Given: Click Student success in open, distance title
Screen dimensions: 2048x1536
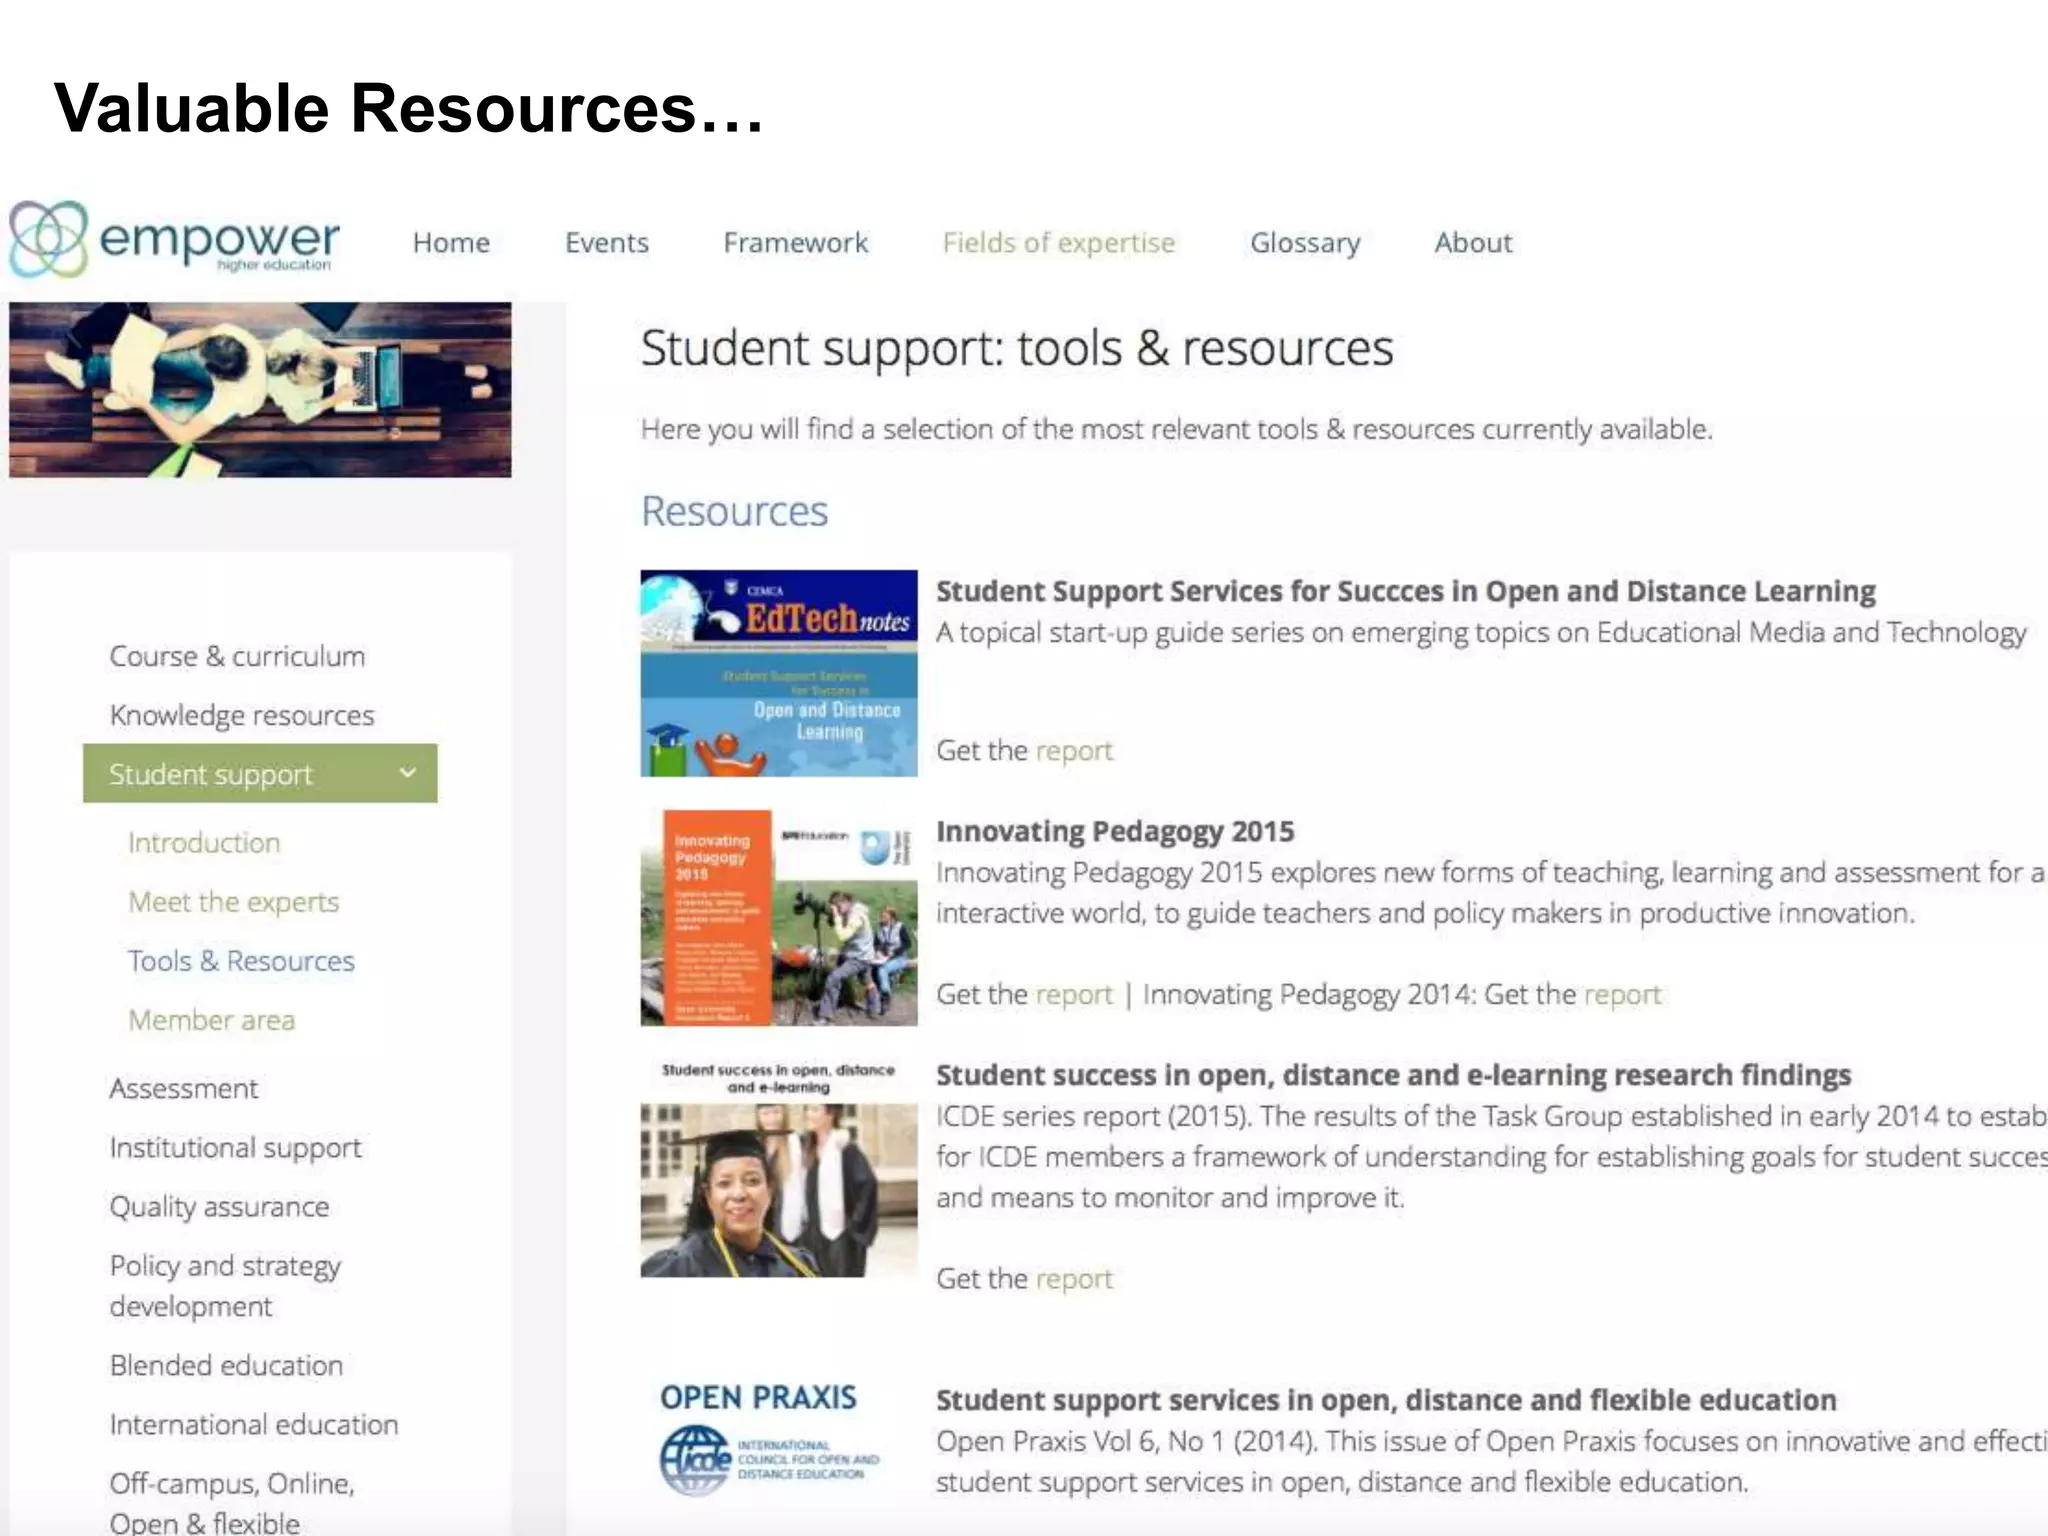Looking at the screenshot, I should [1393, 1075].
